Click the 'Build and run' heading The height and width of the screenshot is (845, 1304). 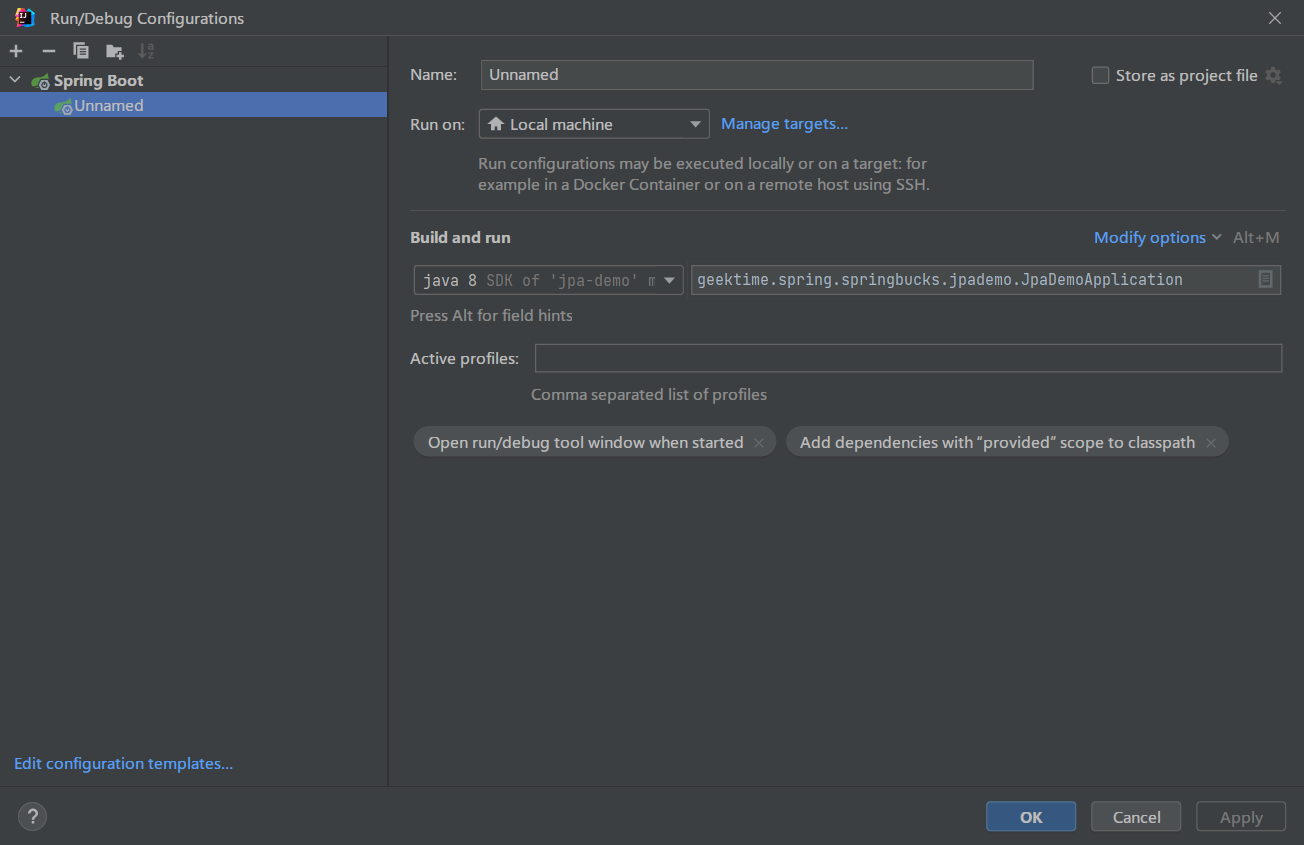click(460, 237)
